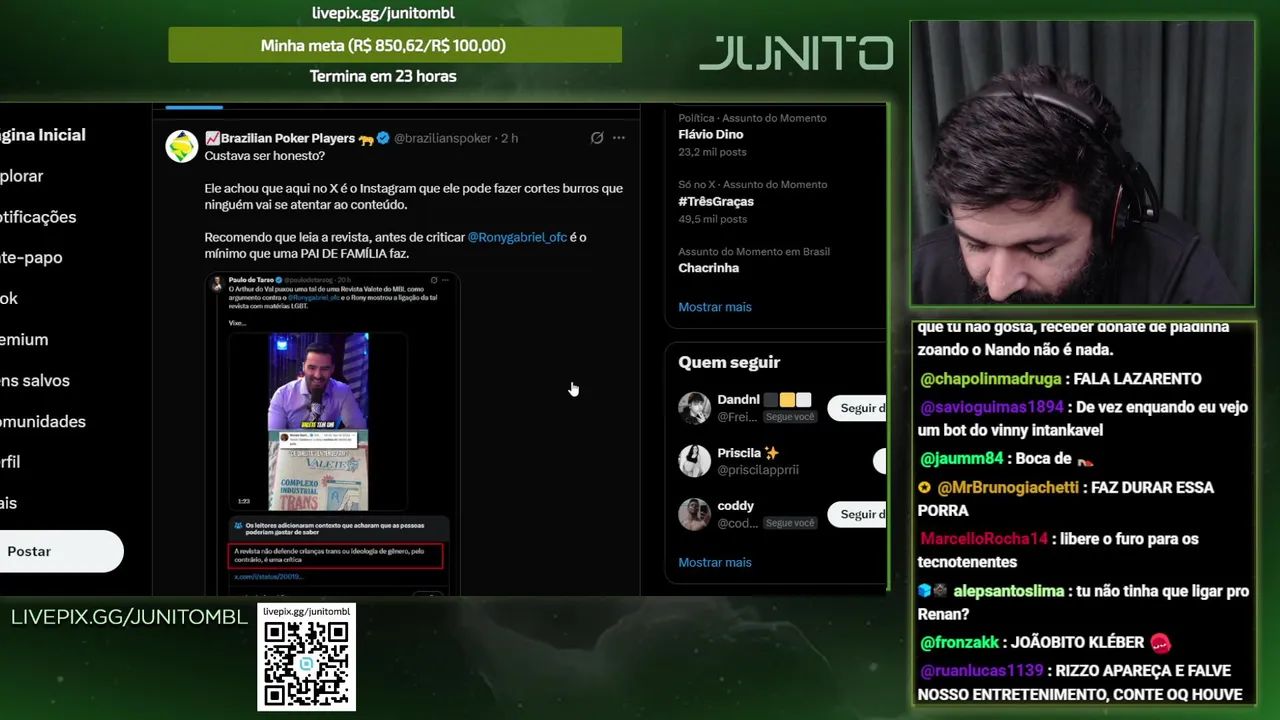This screenshot has height=720, width=1280.
Task: Click verified badge next to Brazilian Poker Players
Action: 383,138
